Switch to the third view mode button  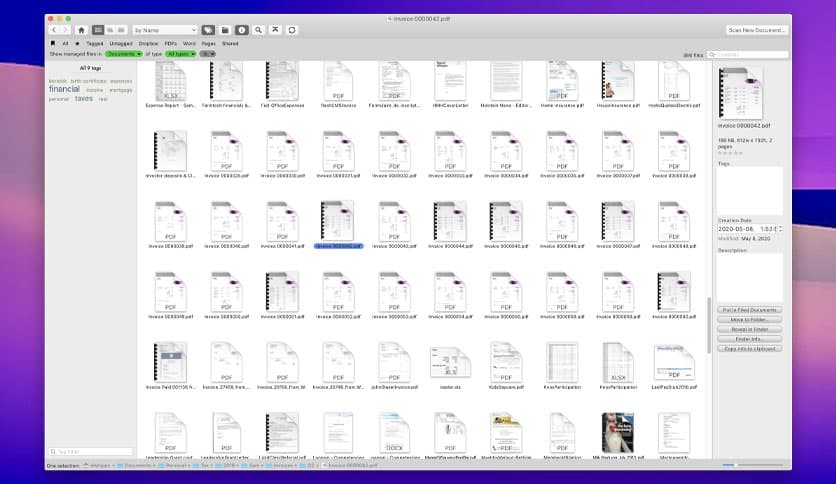tap(122, 30)
